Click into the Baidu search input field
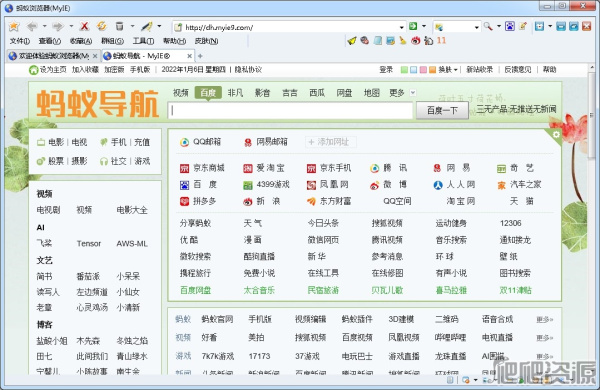 [290, 111]
